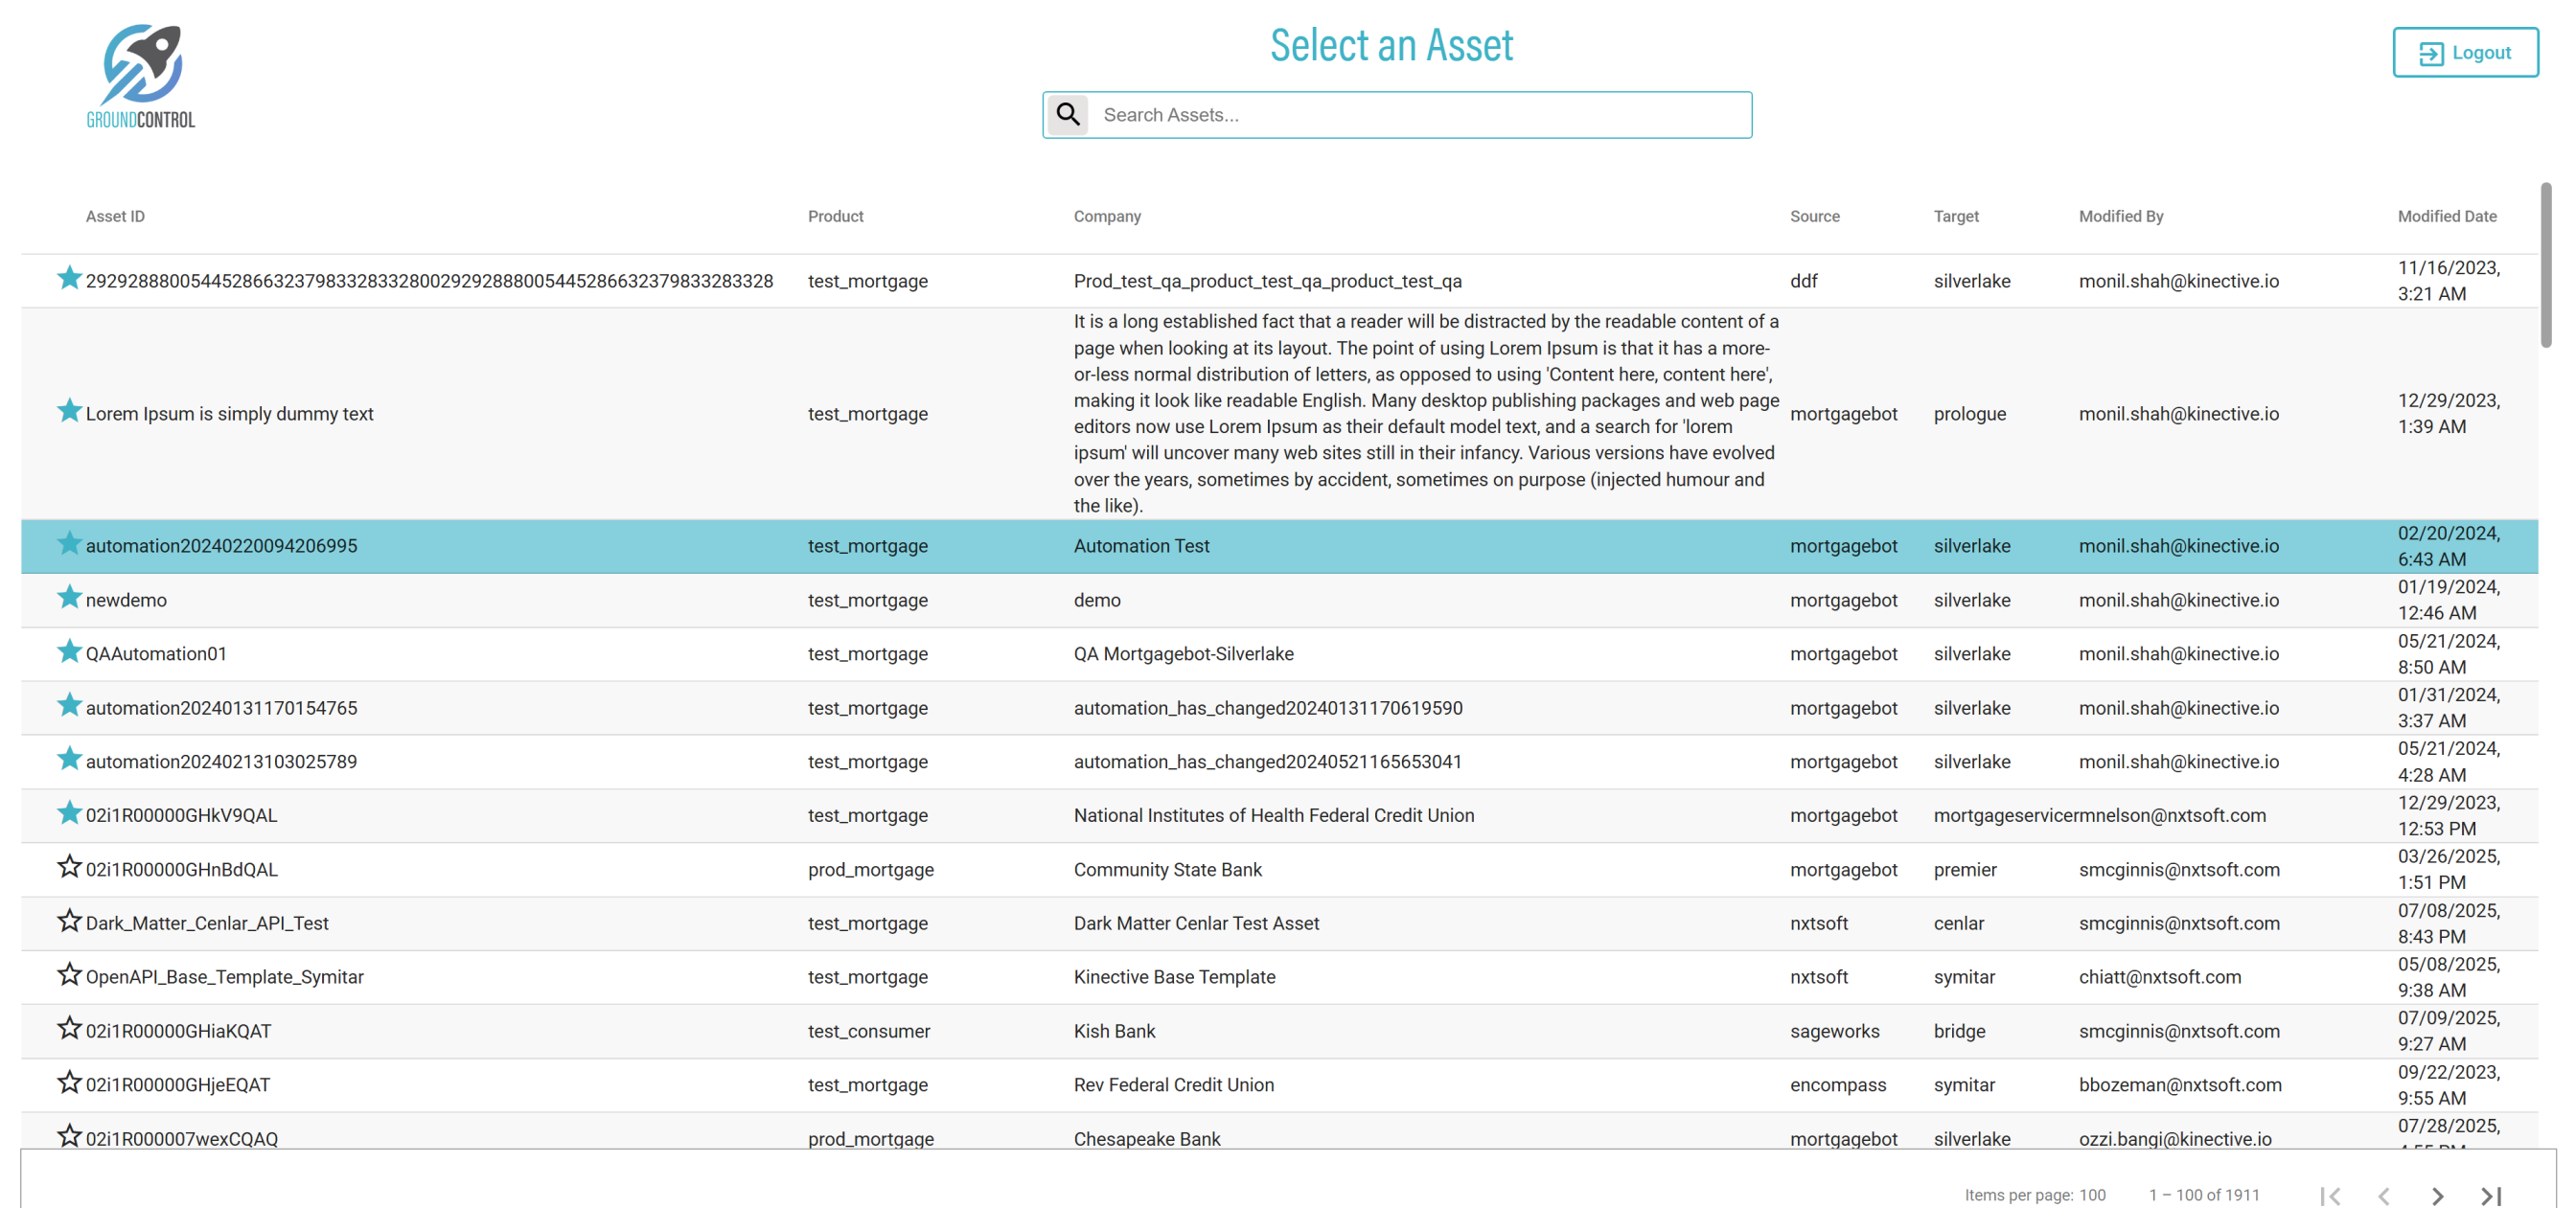Click the Ground Control rocket logo

pos(141,77)
